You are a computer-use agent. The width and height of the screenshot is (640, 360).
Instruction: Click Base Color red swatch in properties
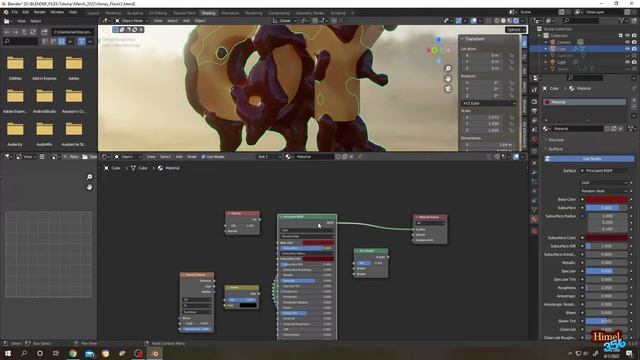pos(607,200)
